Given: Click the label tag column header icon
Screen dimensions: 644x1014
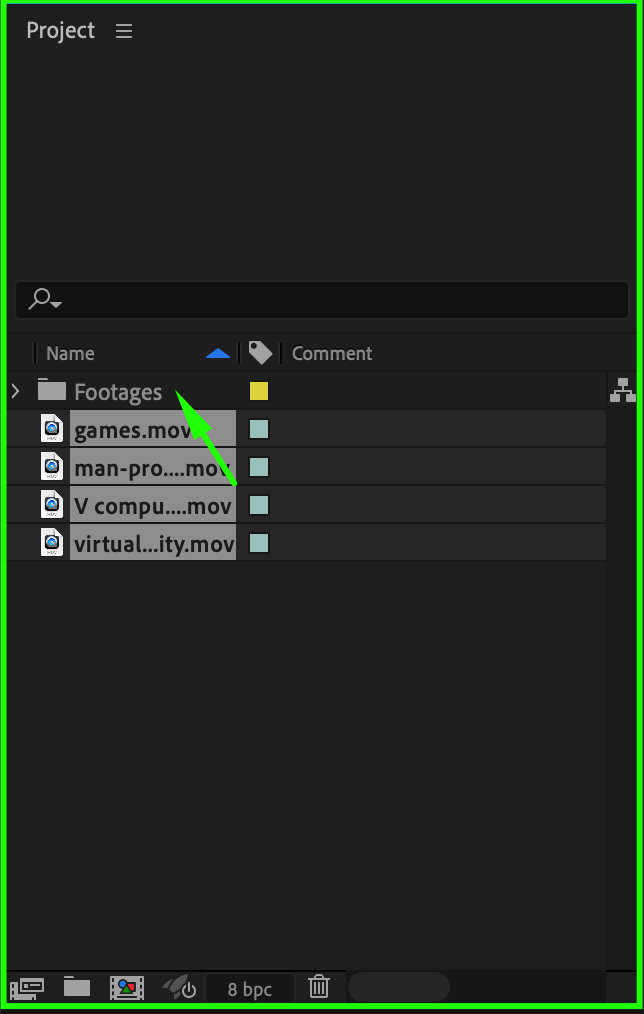Looking at the screenshot, I should pyautogui.click(x=260, y=353).
